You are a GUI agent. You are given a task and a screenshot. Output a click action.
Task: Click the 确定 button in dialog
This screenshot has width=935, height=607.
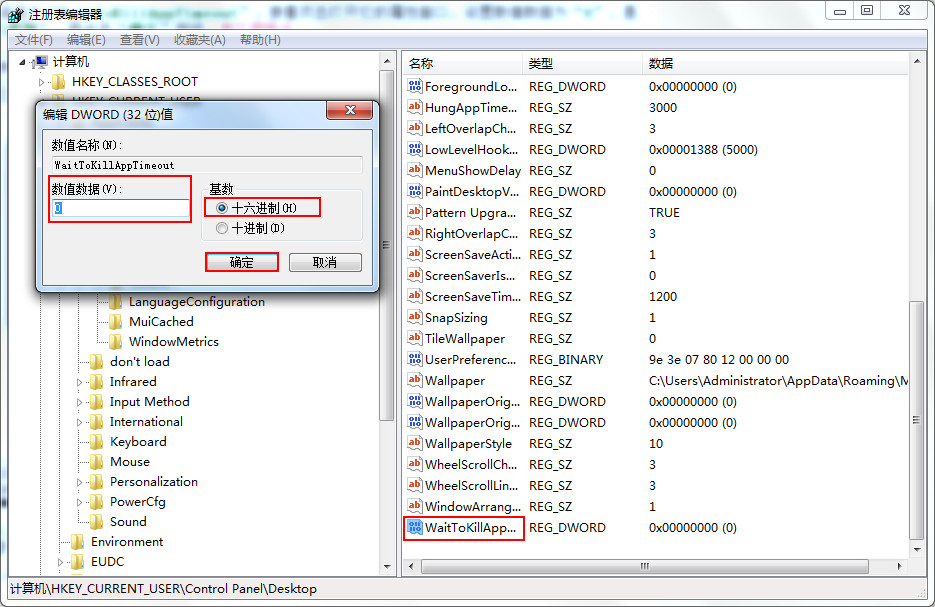coord(241,262)
